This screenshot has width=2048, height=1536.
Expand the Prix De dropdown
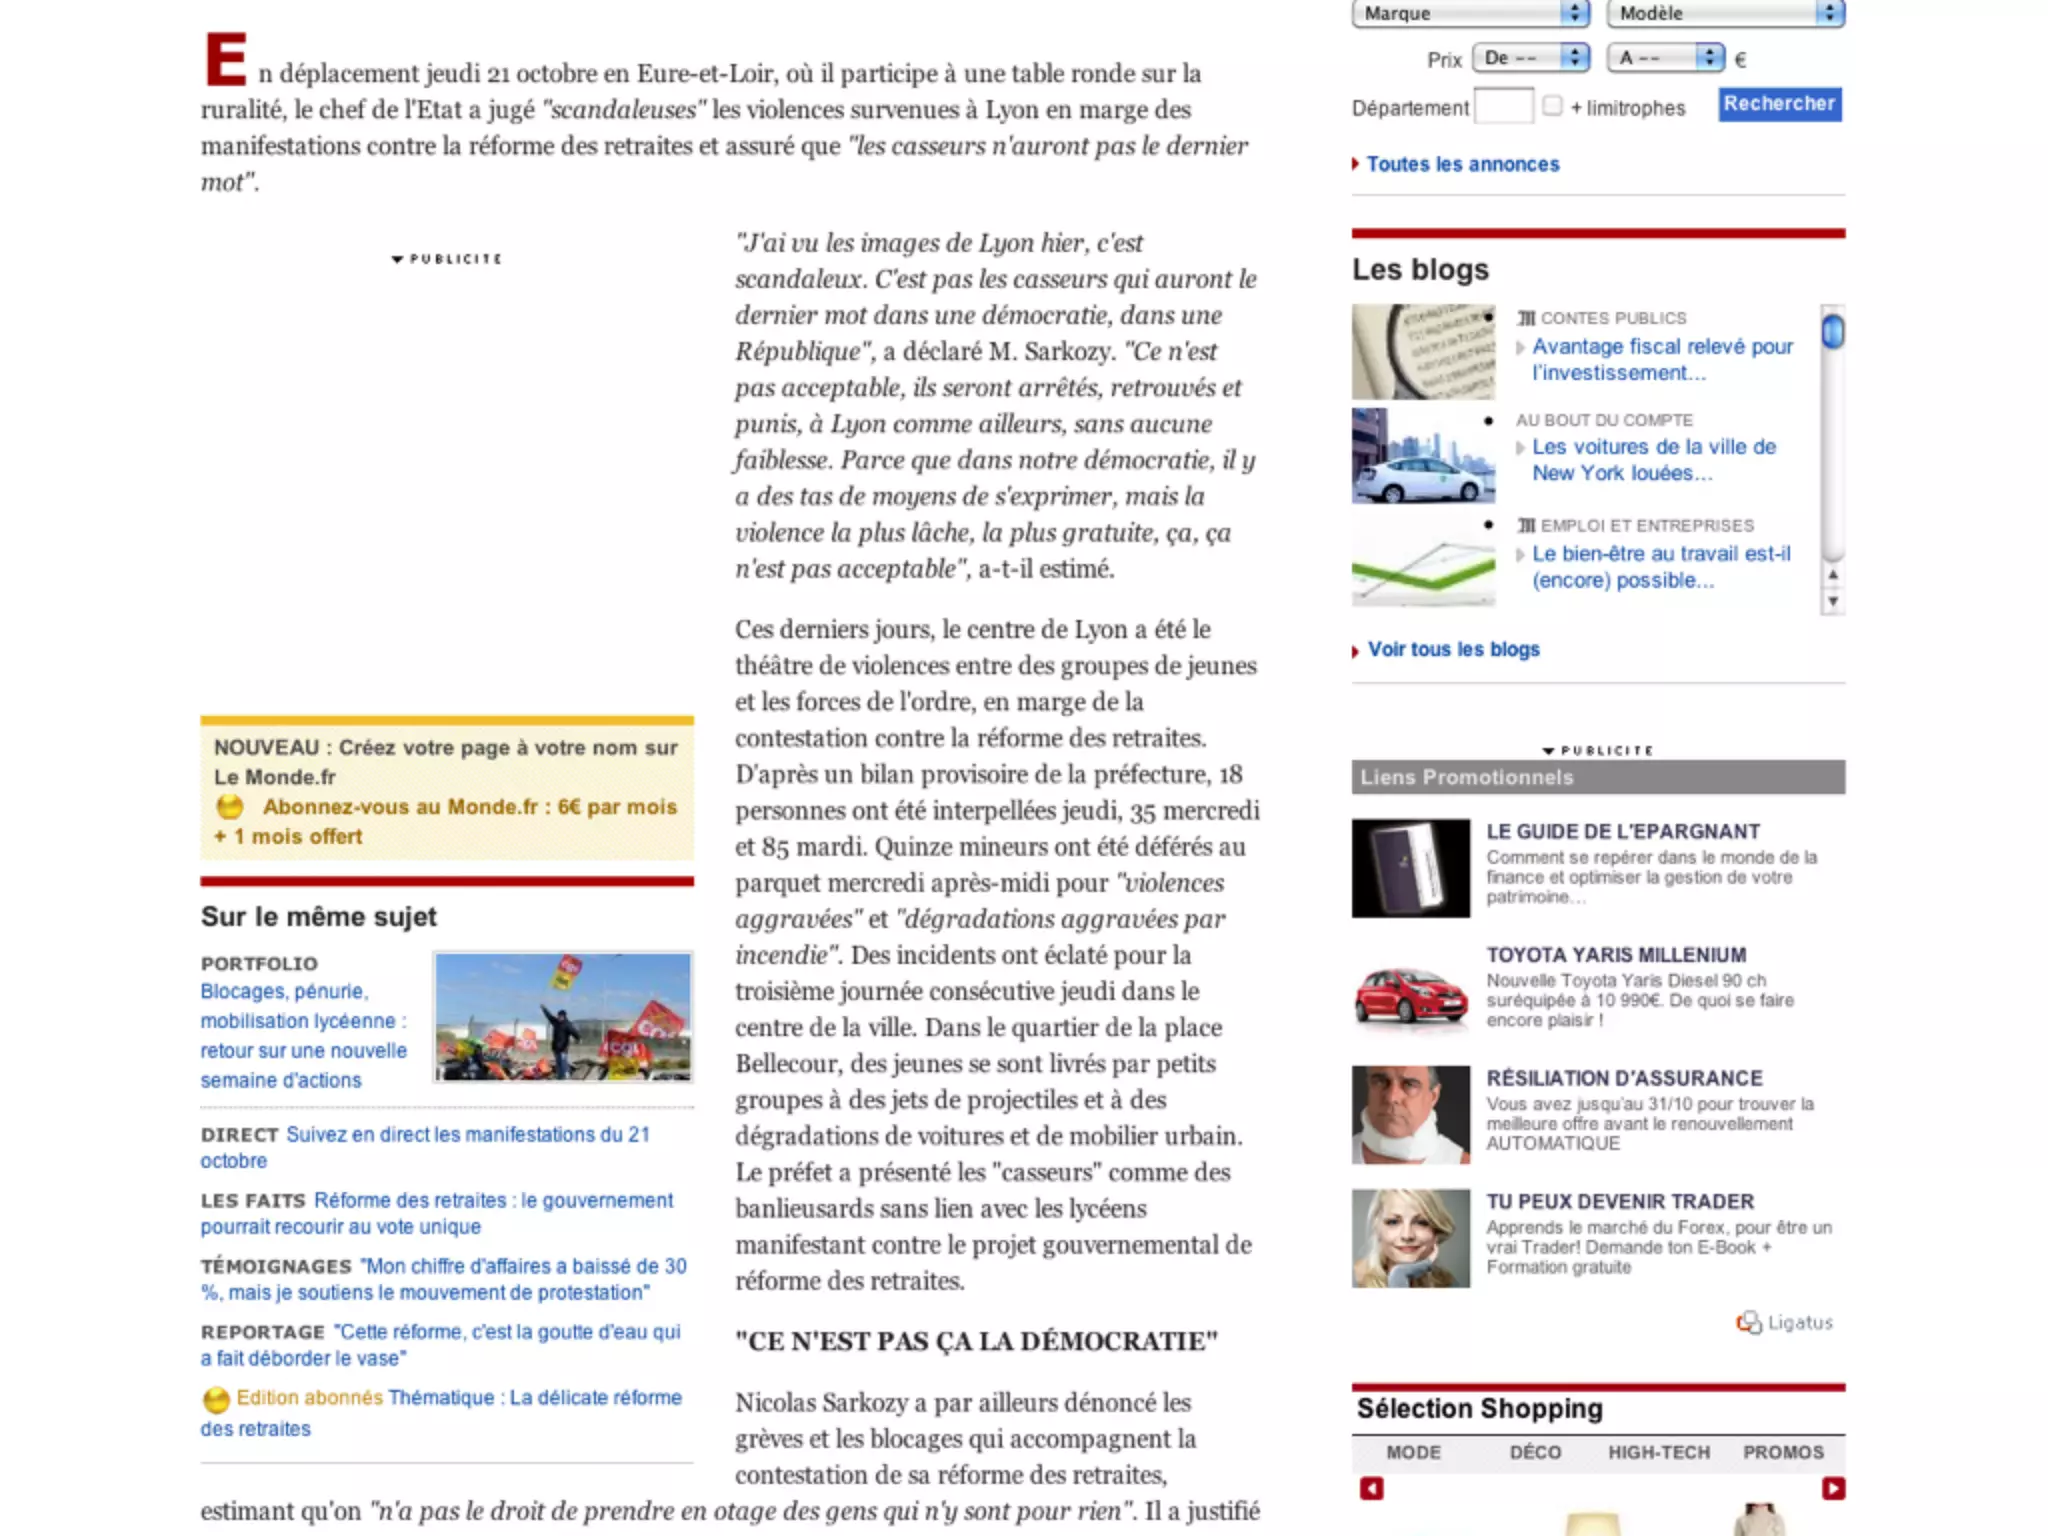pos(1530,58)
